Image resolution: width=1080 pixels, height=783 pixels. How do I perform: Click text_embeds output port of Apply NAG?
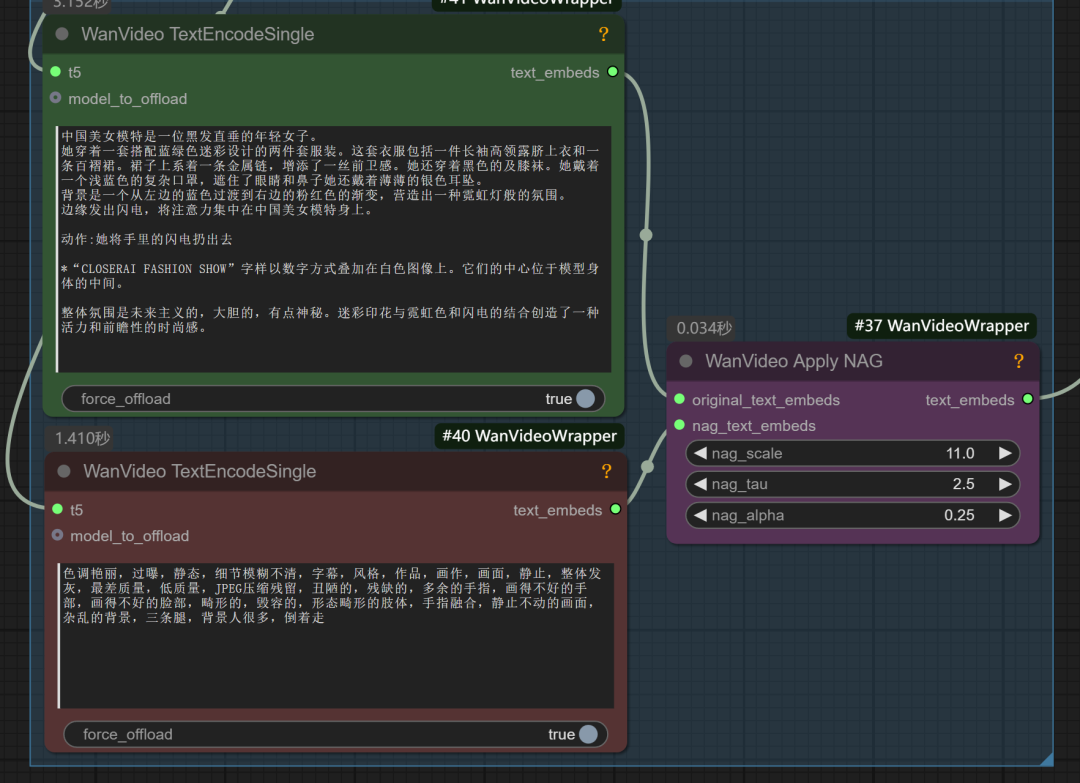1028,399
